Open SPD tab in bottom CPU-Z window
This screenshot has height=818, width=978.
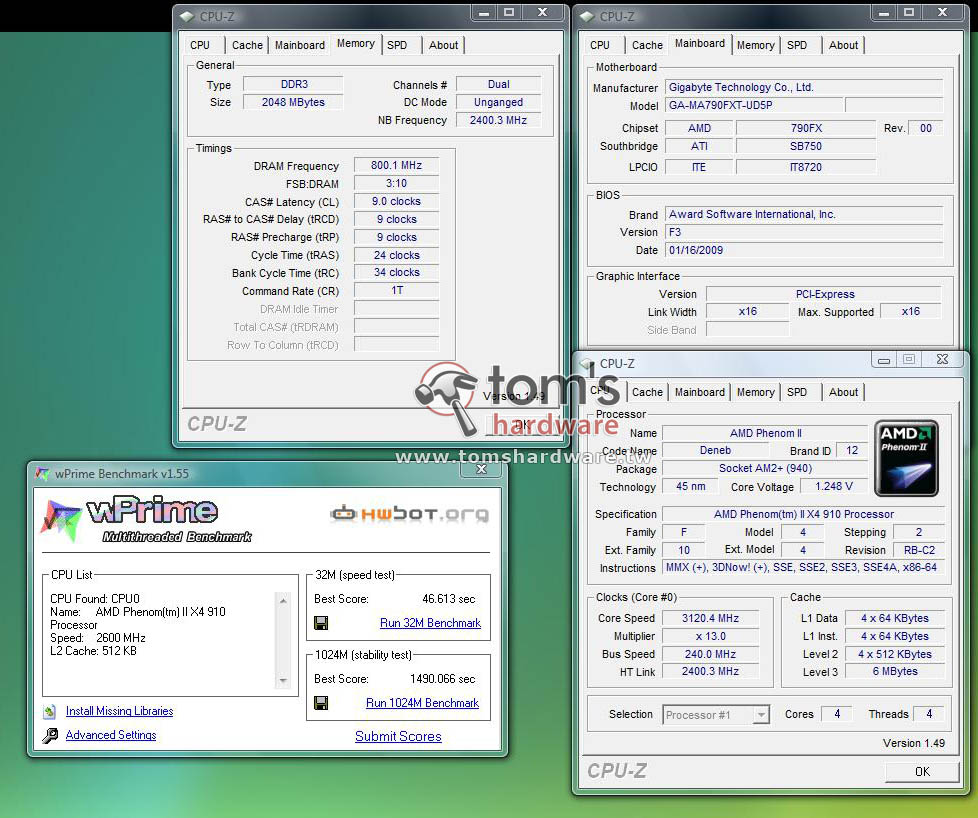click(x=796, y=392)
